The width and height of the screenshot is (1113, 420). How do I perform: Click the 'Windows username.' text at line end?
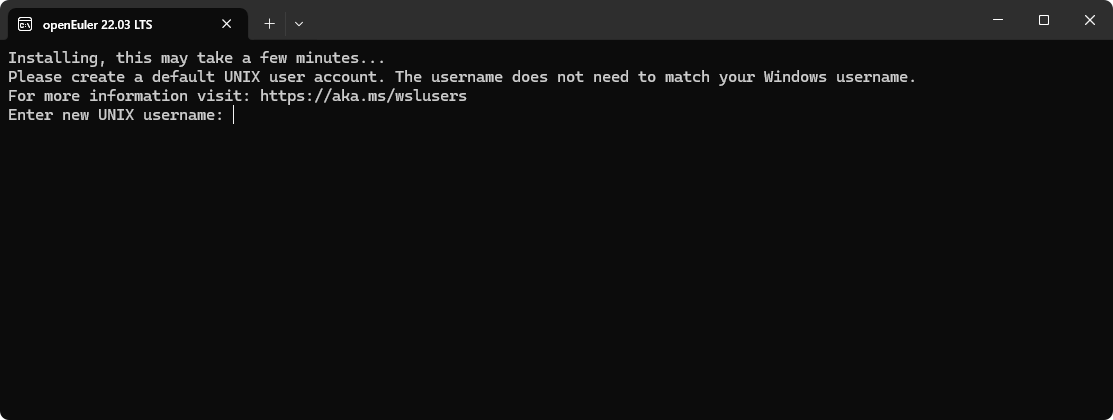[x=840, y=77]
